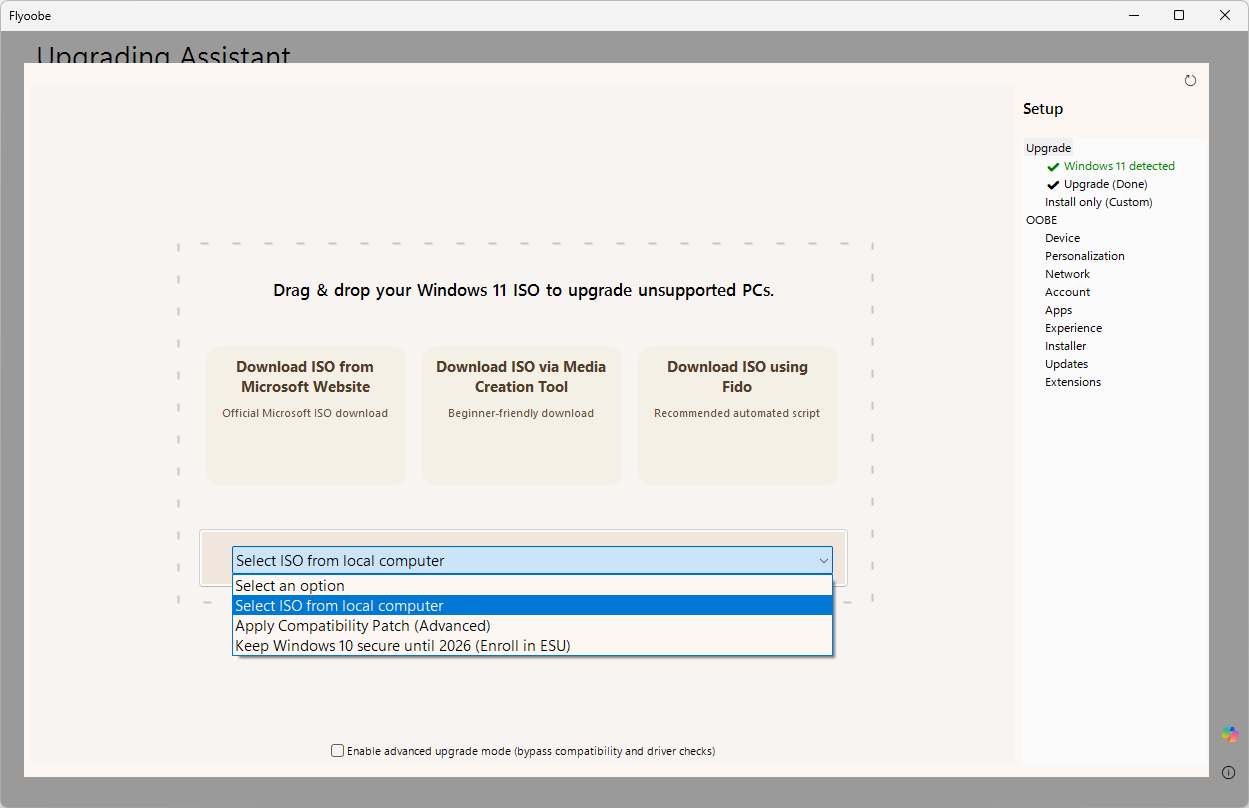Viewport: 1249px width, 808px height.
Task: Select 'Keep Windows 10 secure until 2026' option
Action: 532,646
